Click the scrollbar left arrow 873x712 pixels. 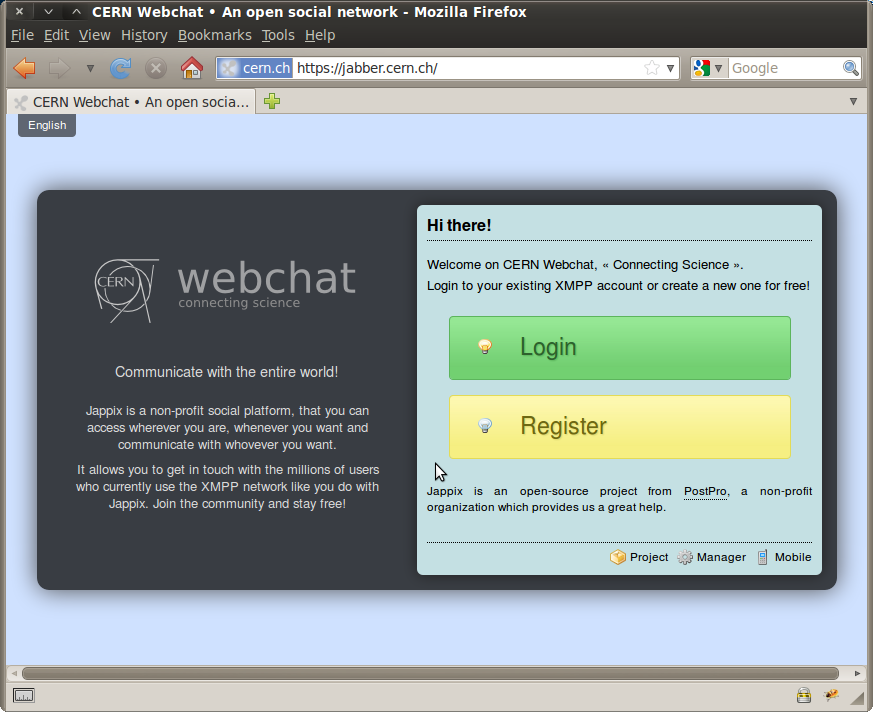14,673
